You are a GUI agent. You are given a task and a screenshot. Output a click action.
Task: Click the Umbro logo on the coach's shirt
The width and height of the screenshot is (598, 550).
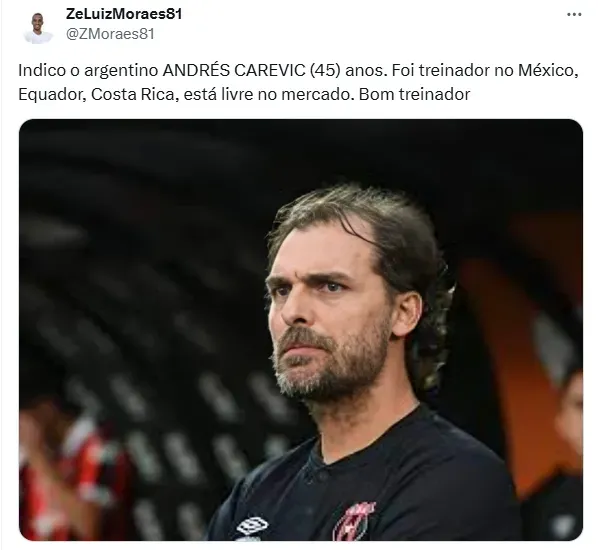[252, 527]
